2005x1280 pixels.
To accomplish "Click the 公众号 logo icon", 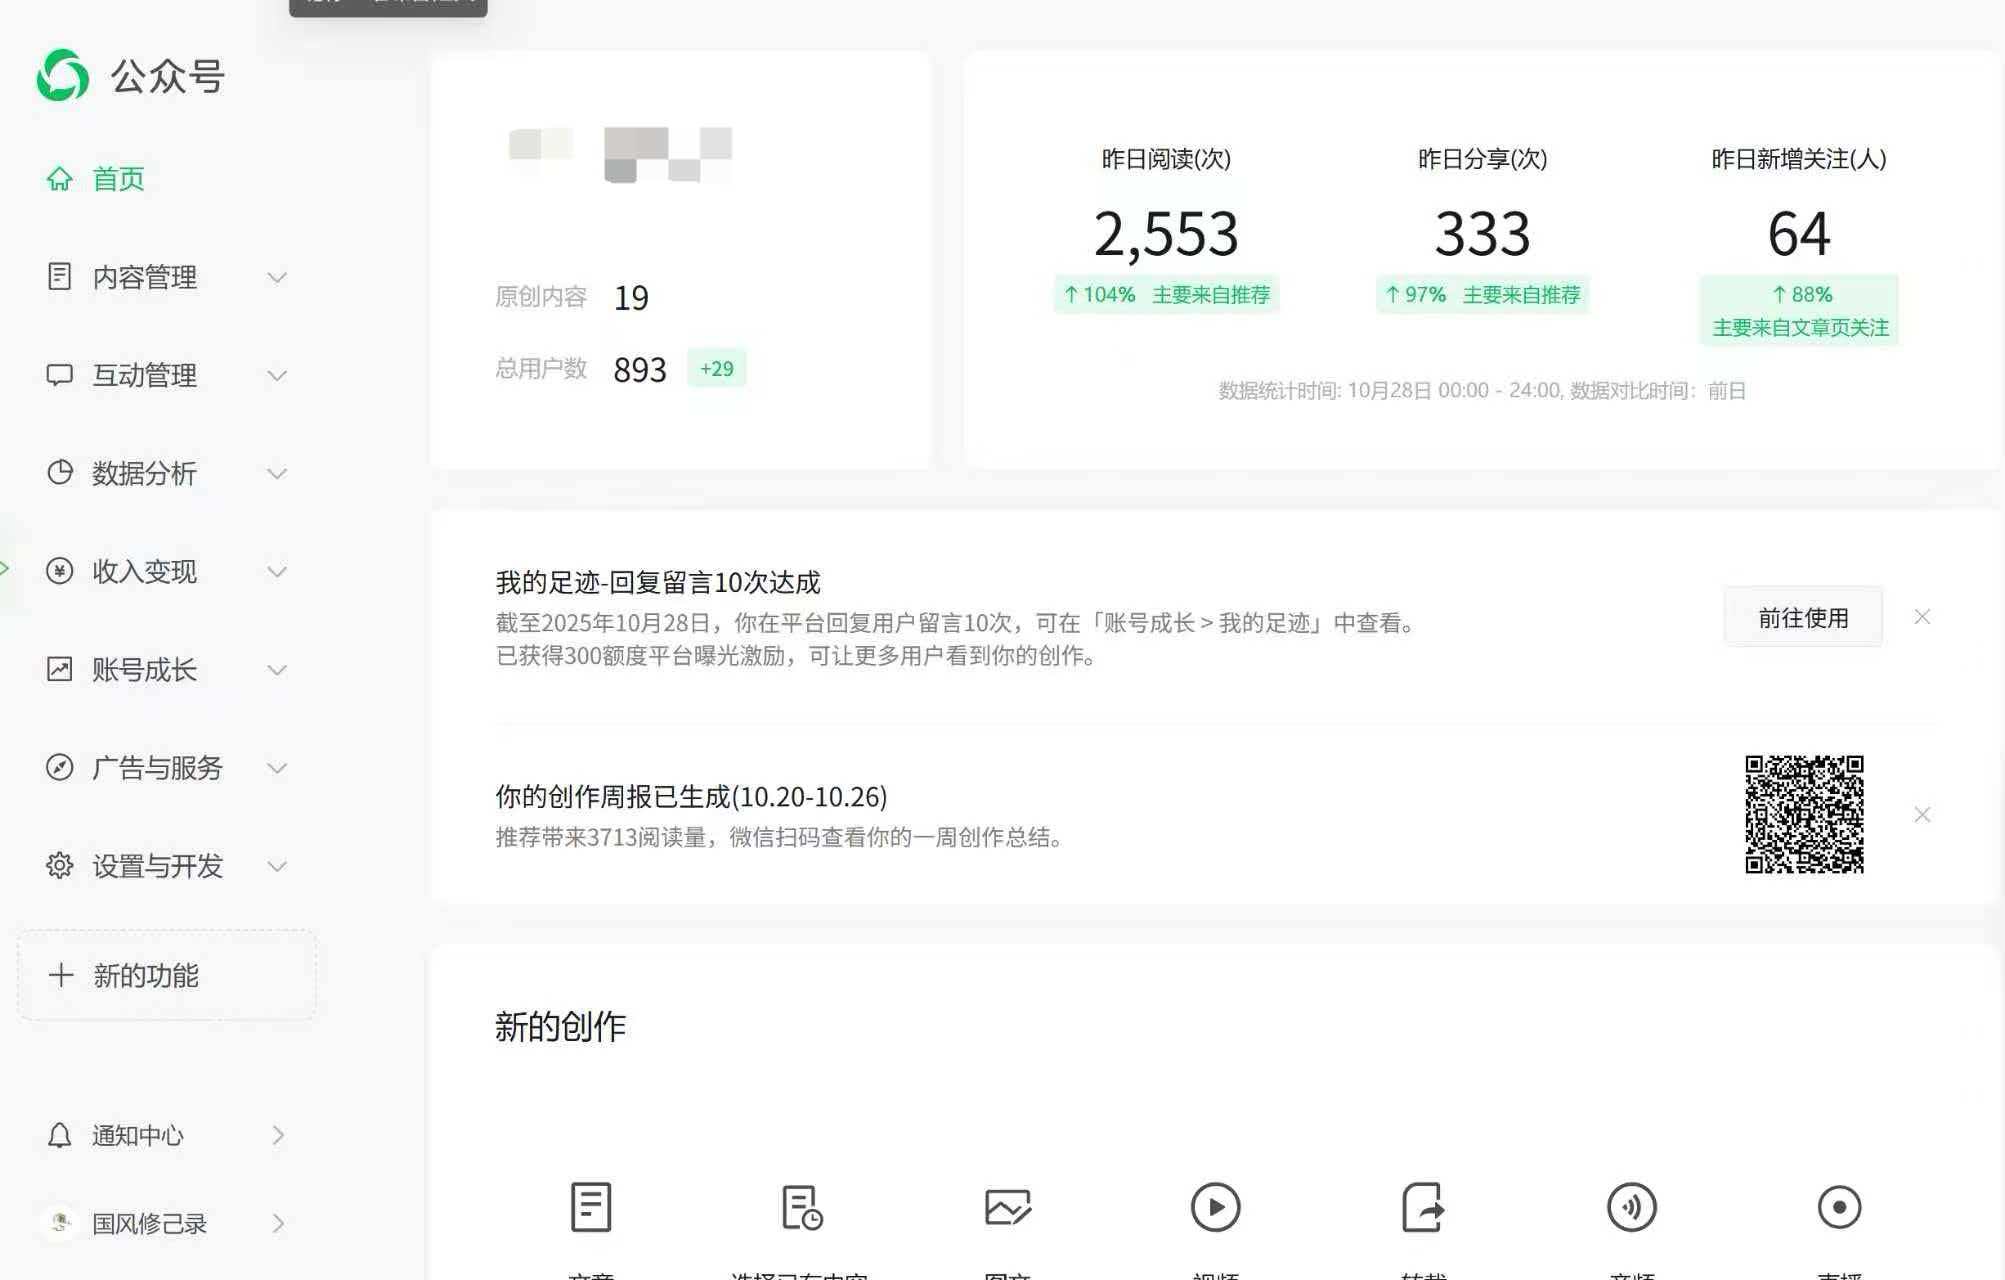I will [63, 76].
